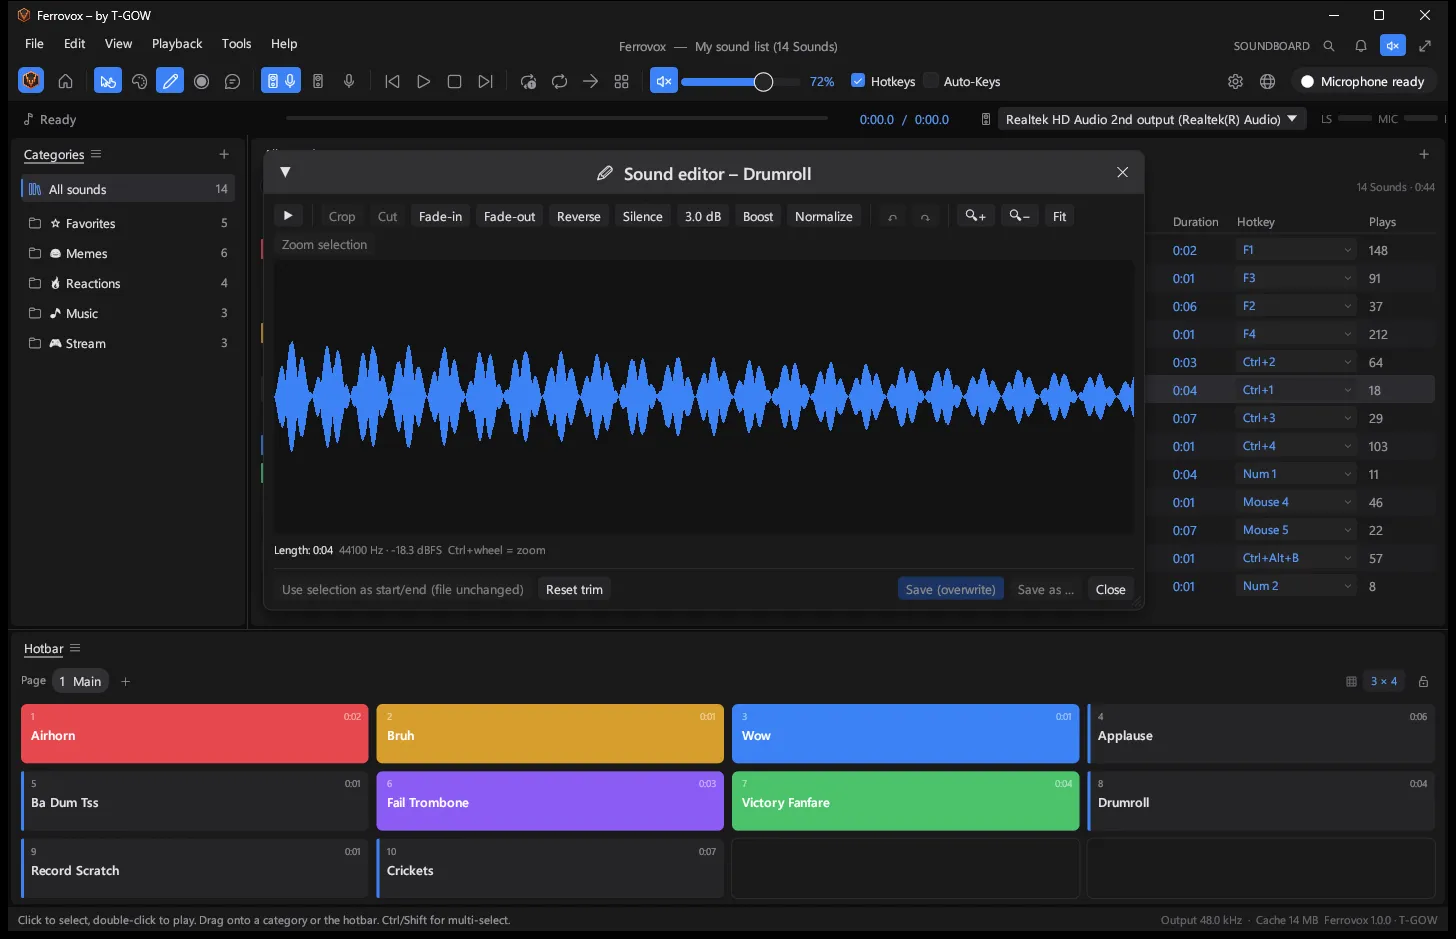This screenshot has width=1456, height=939.
Task: Click the grid view icon in toolbar
Action: pos(621,82)
